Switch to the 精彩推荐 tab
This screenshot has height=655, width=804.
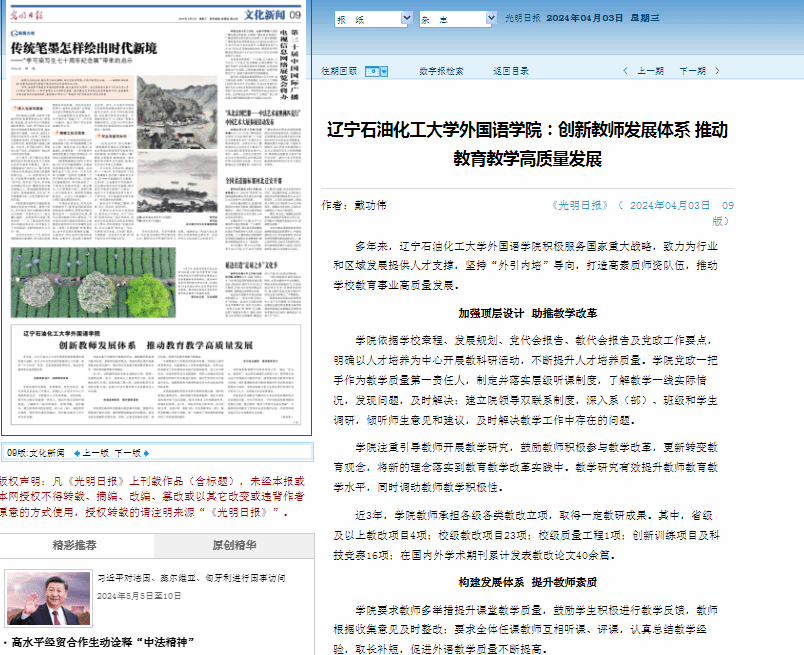click(x=77, y=546)
